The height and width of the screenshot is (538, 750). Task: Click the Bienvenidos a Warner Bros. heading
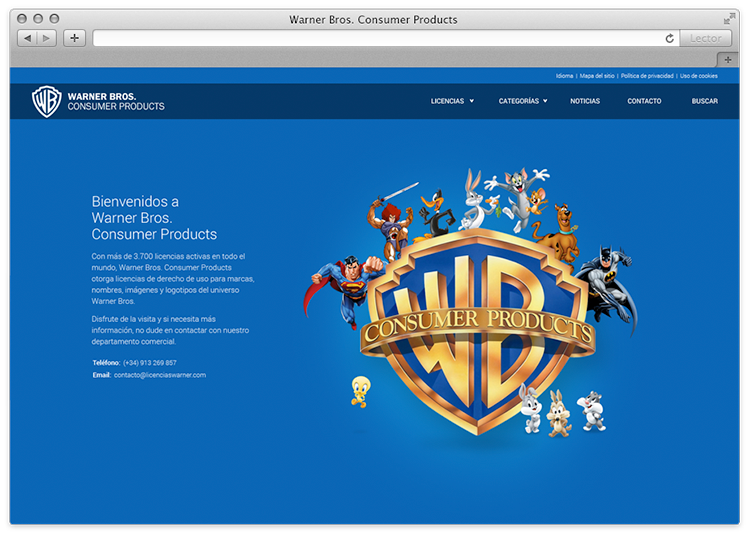[x=154, y=218]
